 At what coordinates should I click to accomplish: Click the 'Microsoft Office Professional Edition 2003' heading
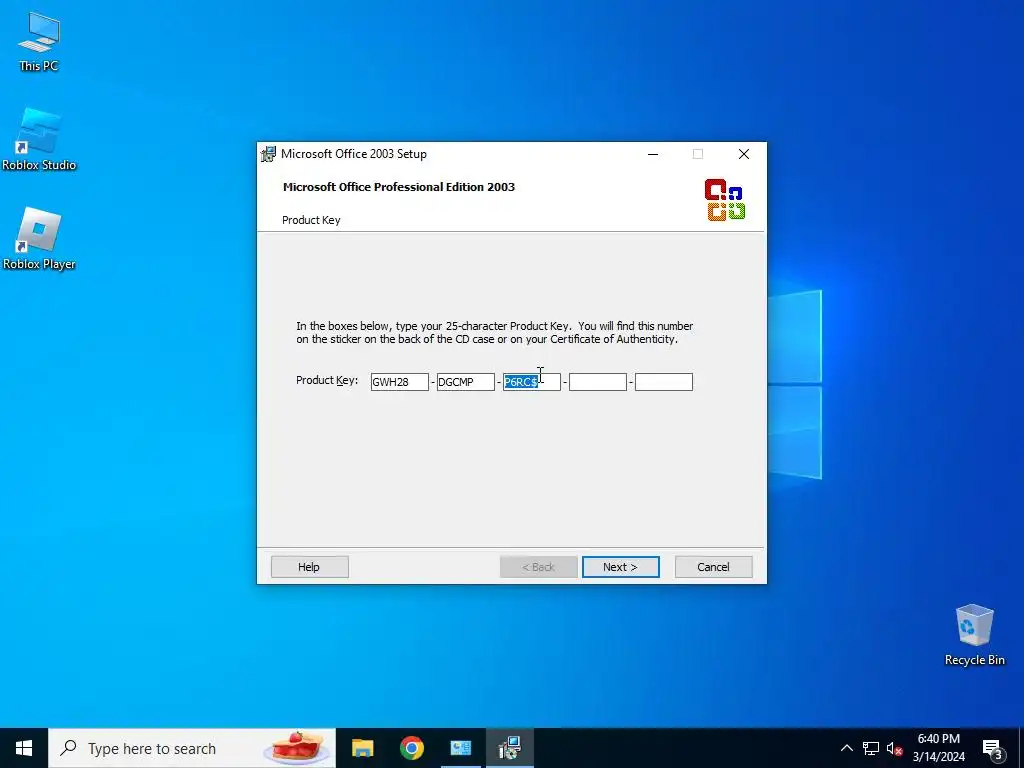click(399, 187)
